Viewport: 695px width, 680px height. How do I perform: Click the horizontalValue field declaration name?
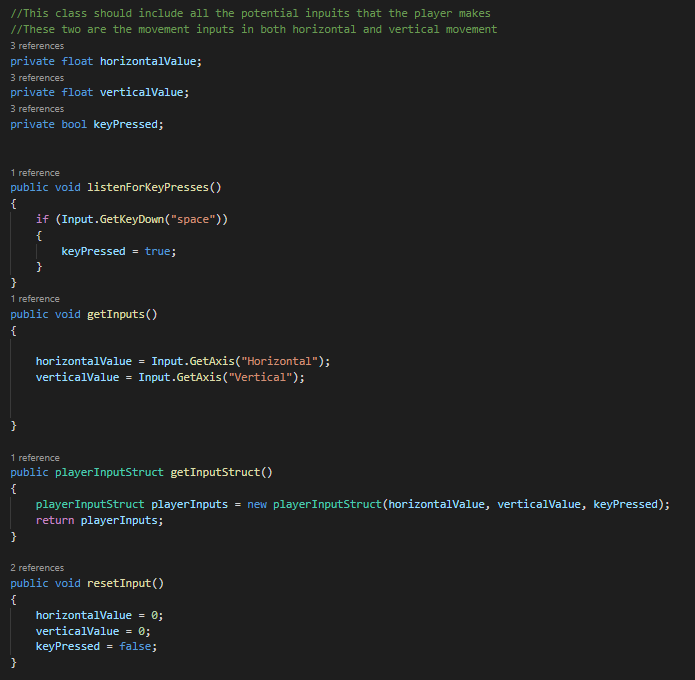tap(148, 61)
